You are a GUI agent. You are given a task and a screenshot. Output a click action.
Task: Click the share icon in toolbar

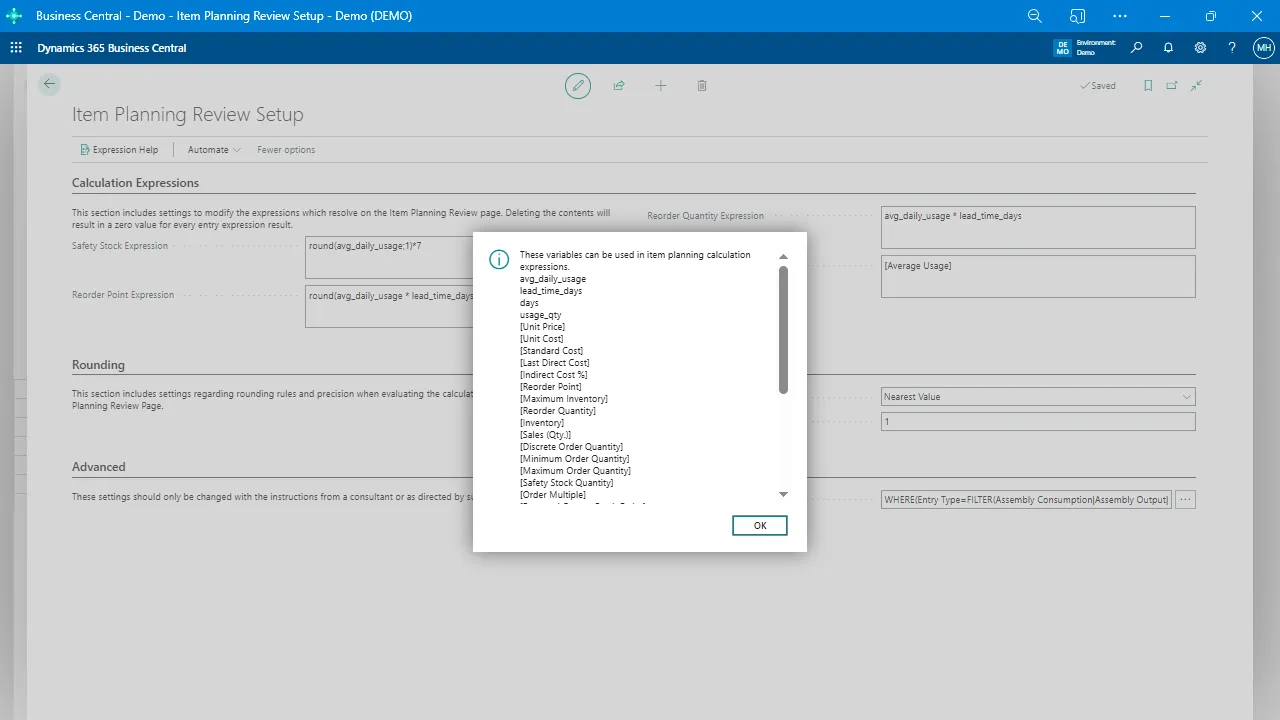619,86
